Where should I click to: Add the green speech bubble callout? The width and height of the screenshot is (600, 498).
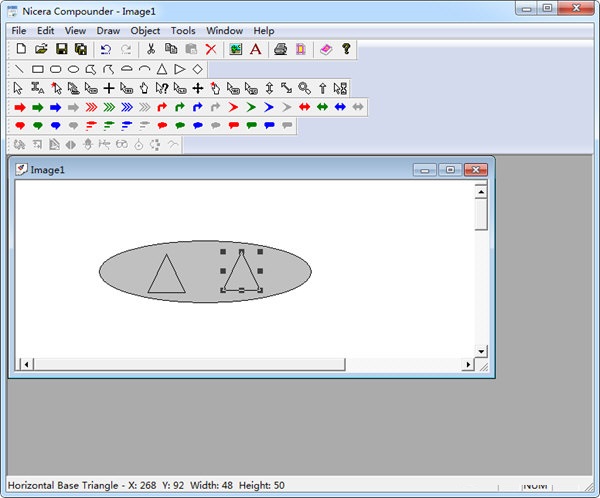click(38, 126)
